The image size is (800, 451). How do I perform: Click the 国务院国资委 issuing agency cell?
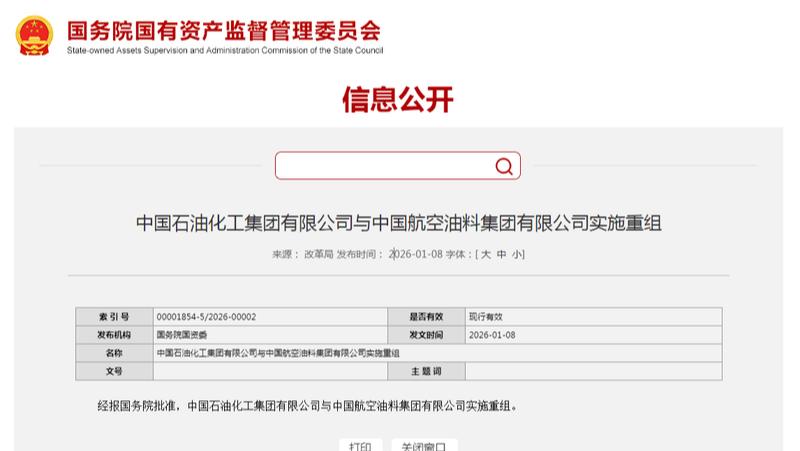tap(178, 335)
